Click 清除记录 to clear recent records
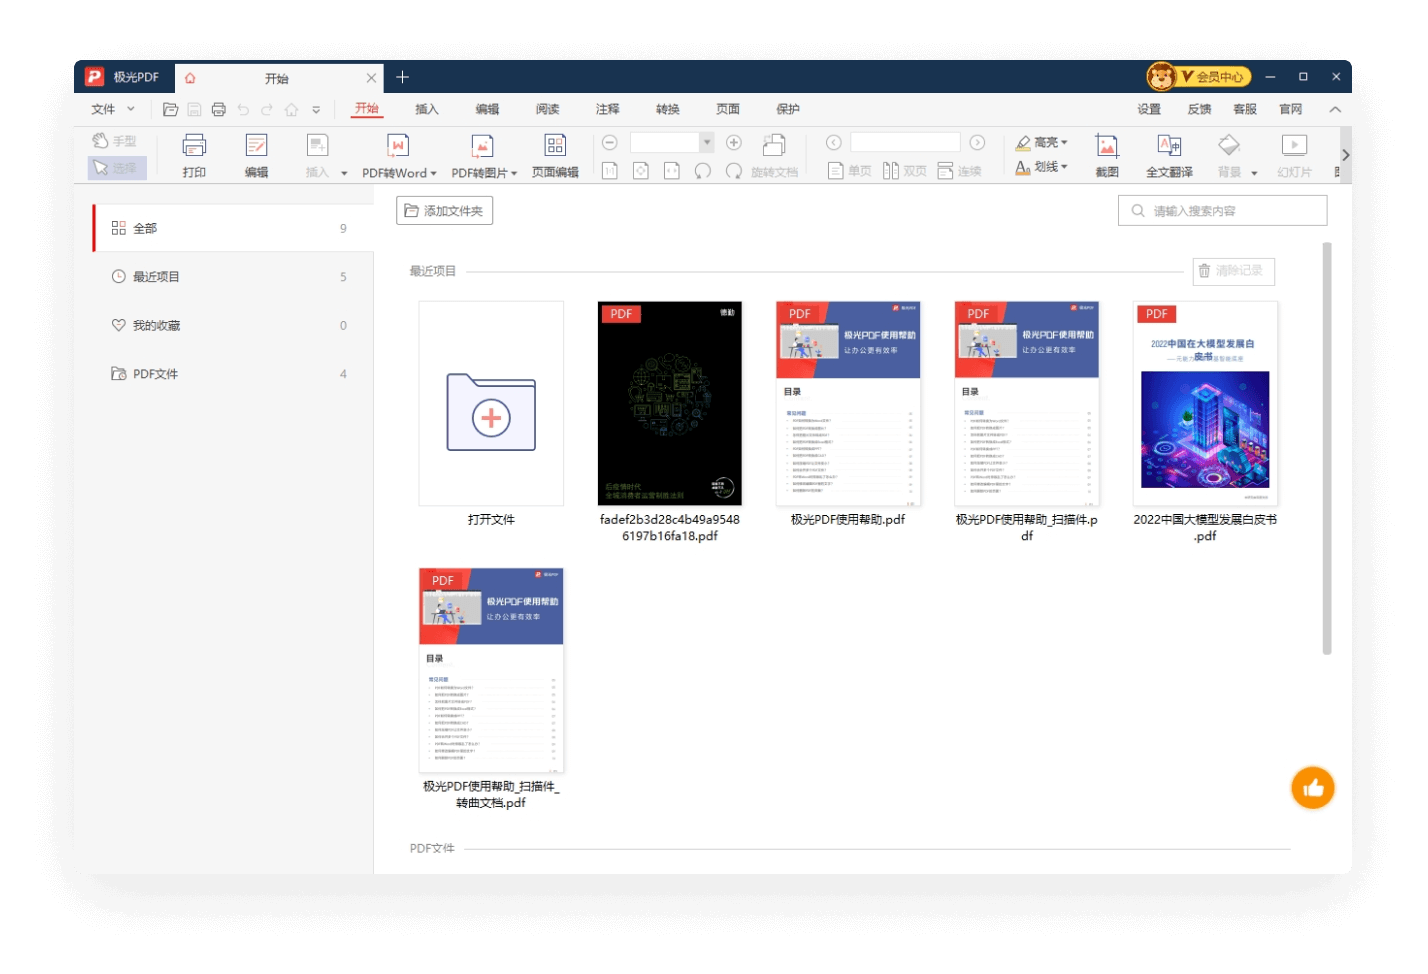The height and width of the screenshot is (974, 1428). [1233, 271]
